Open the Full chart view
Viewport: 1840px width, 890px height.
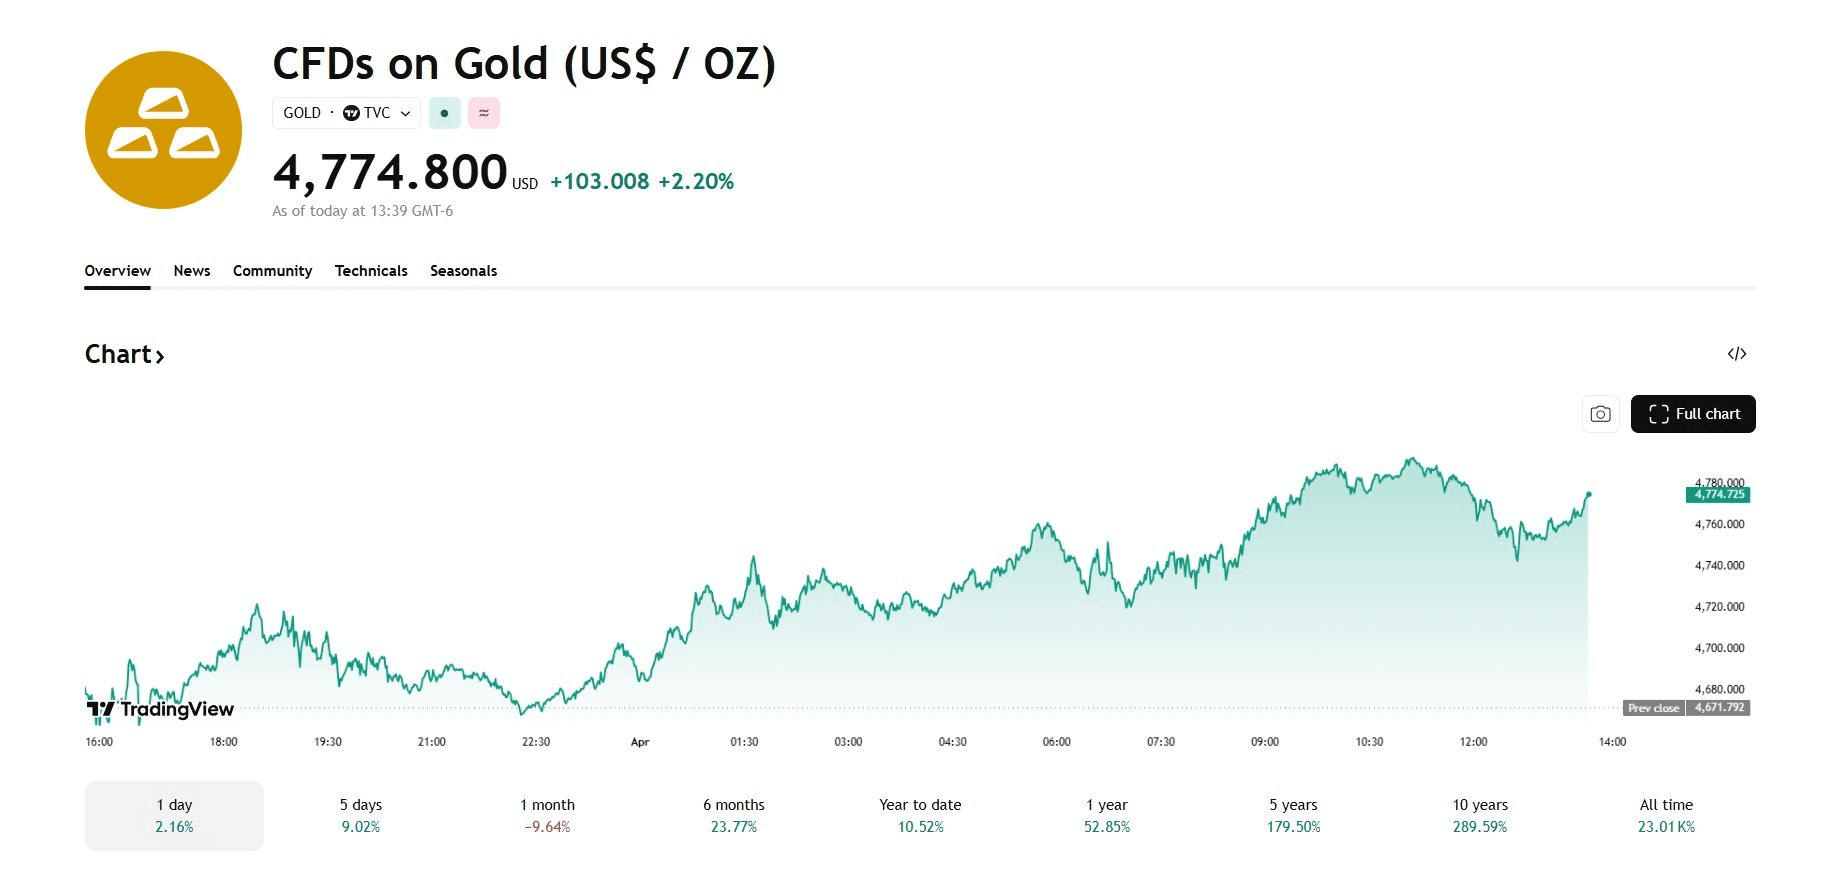1693,414
